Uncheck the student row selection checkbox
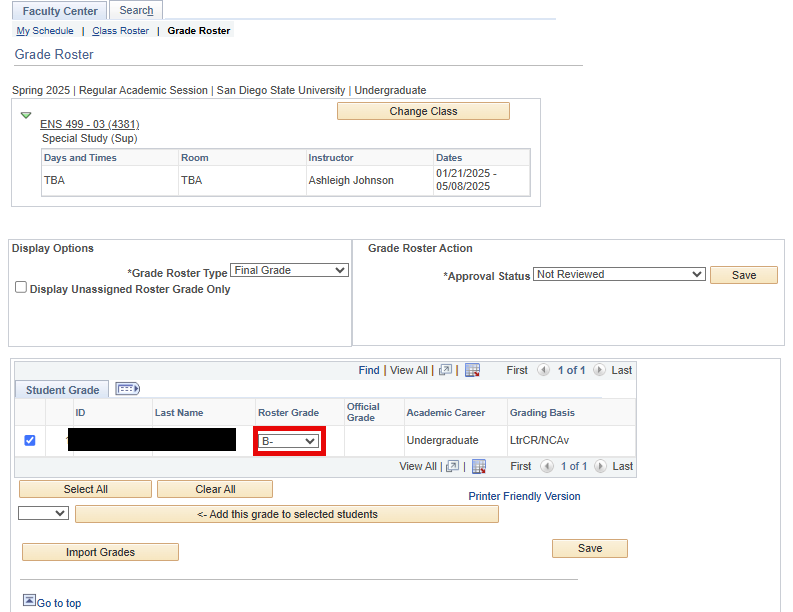793x612 pixels. [x=29, y=440]
